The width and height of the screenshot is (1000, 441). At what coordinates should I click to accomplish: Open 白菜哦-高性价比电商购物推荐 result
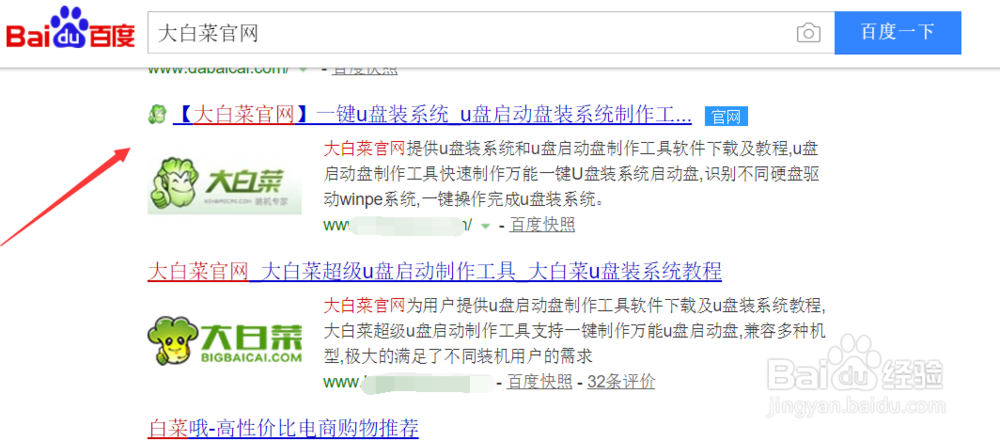click(x=283, y=427)
